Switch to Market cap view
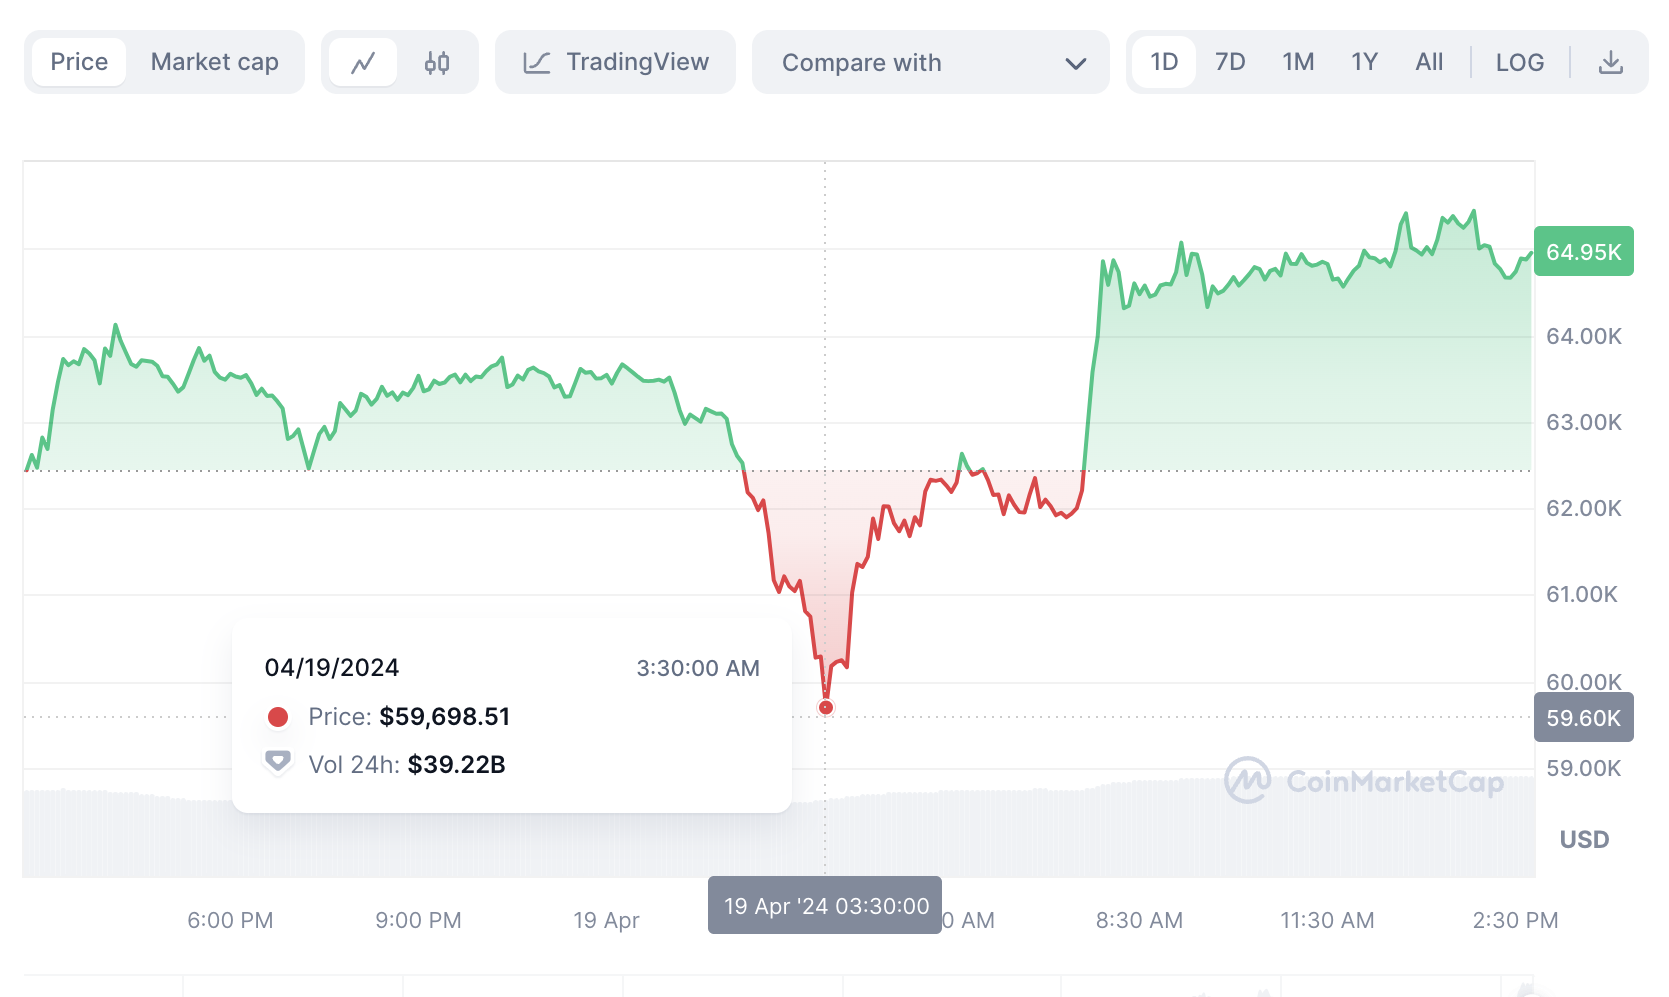 point(214,61)
